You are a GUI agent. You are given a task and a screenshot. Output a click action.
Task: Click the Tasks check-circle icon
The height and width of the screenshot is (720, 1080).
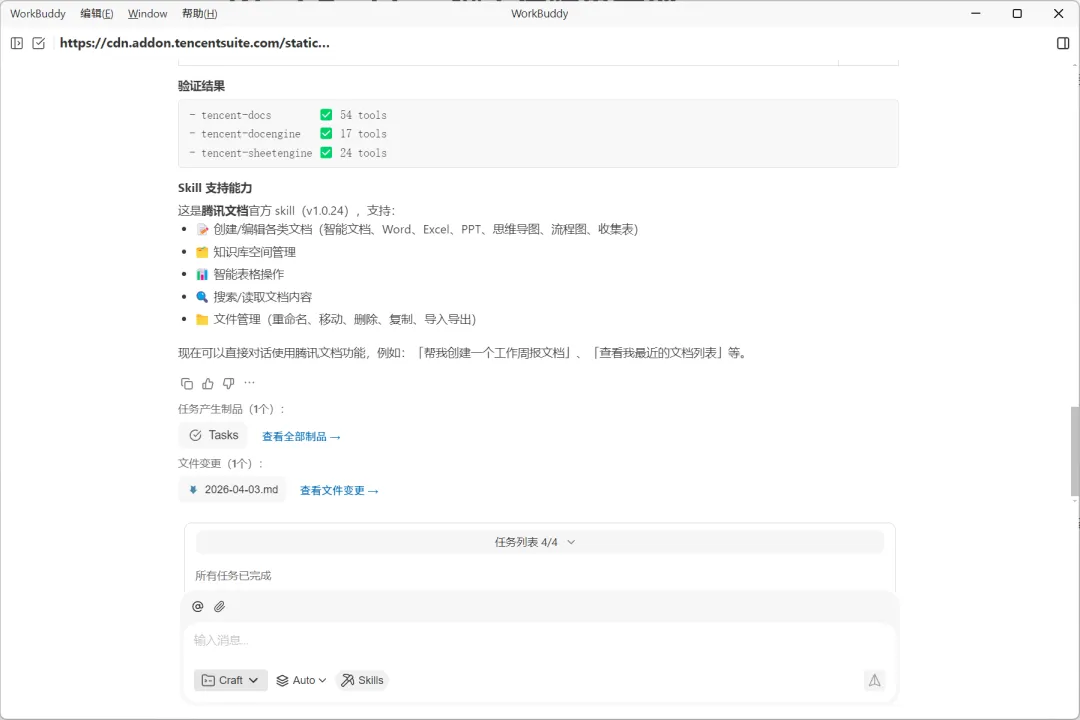click(196, 435)
